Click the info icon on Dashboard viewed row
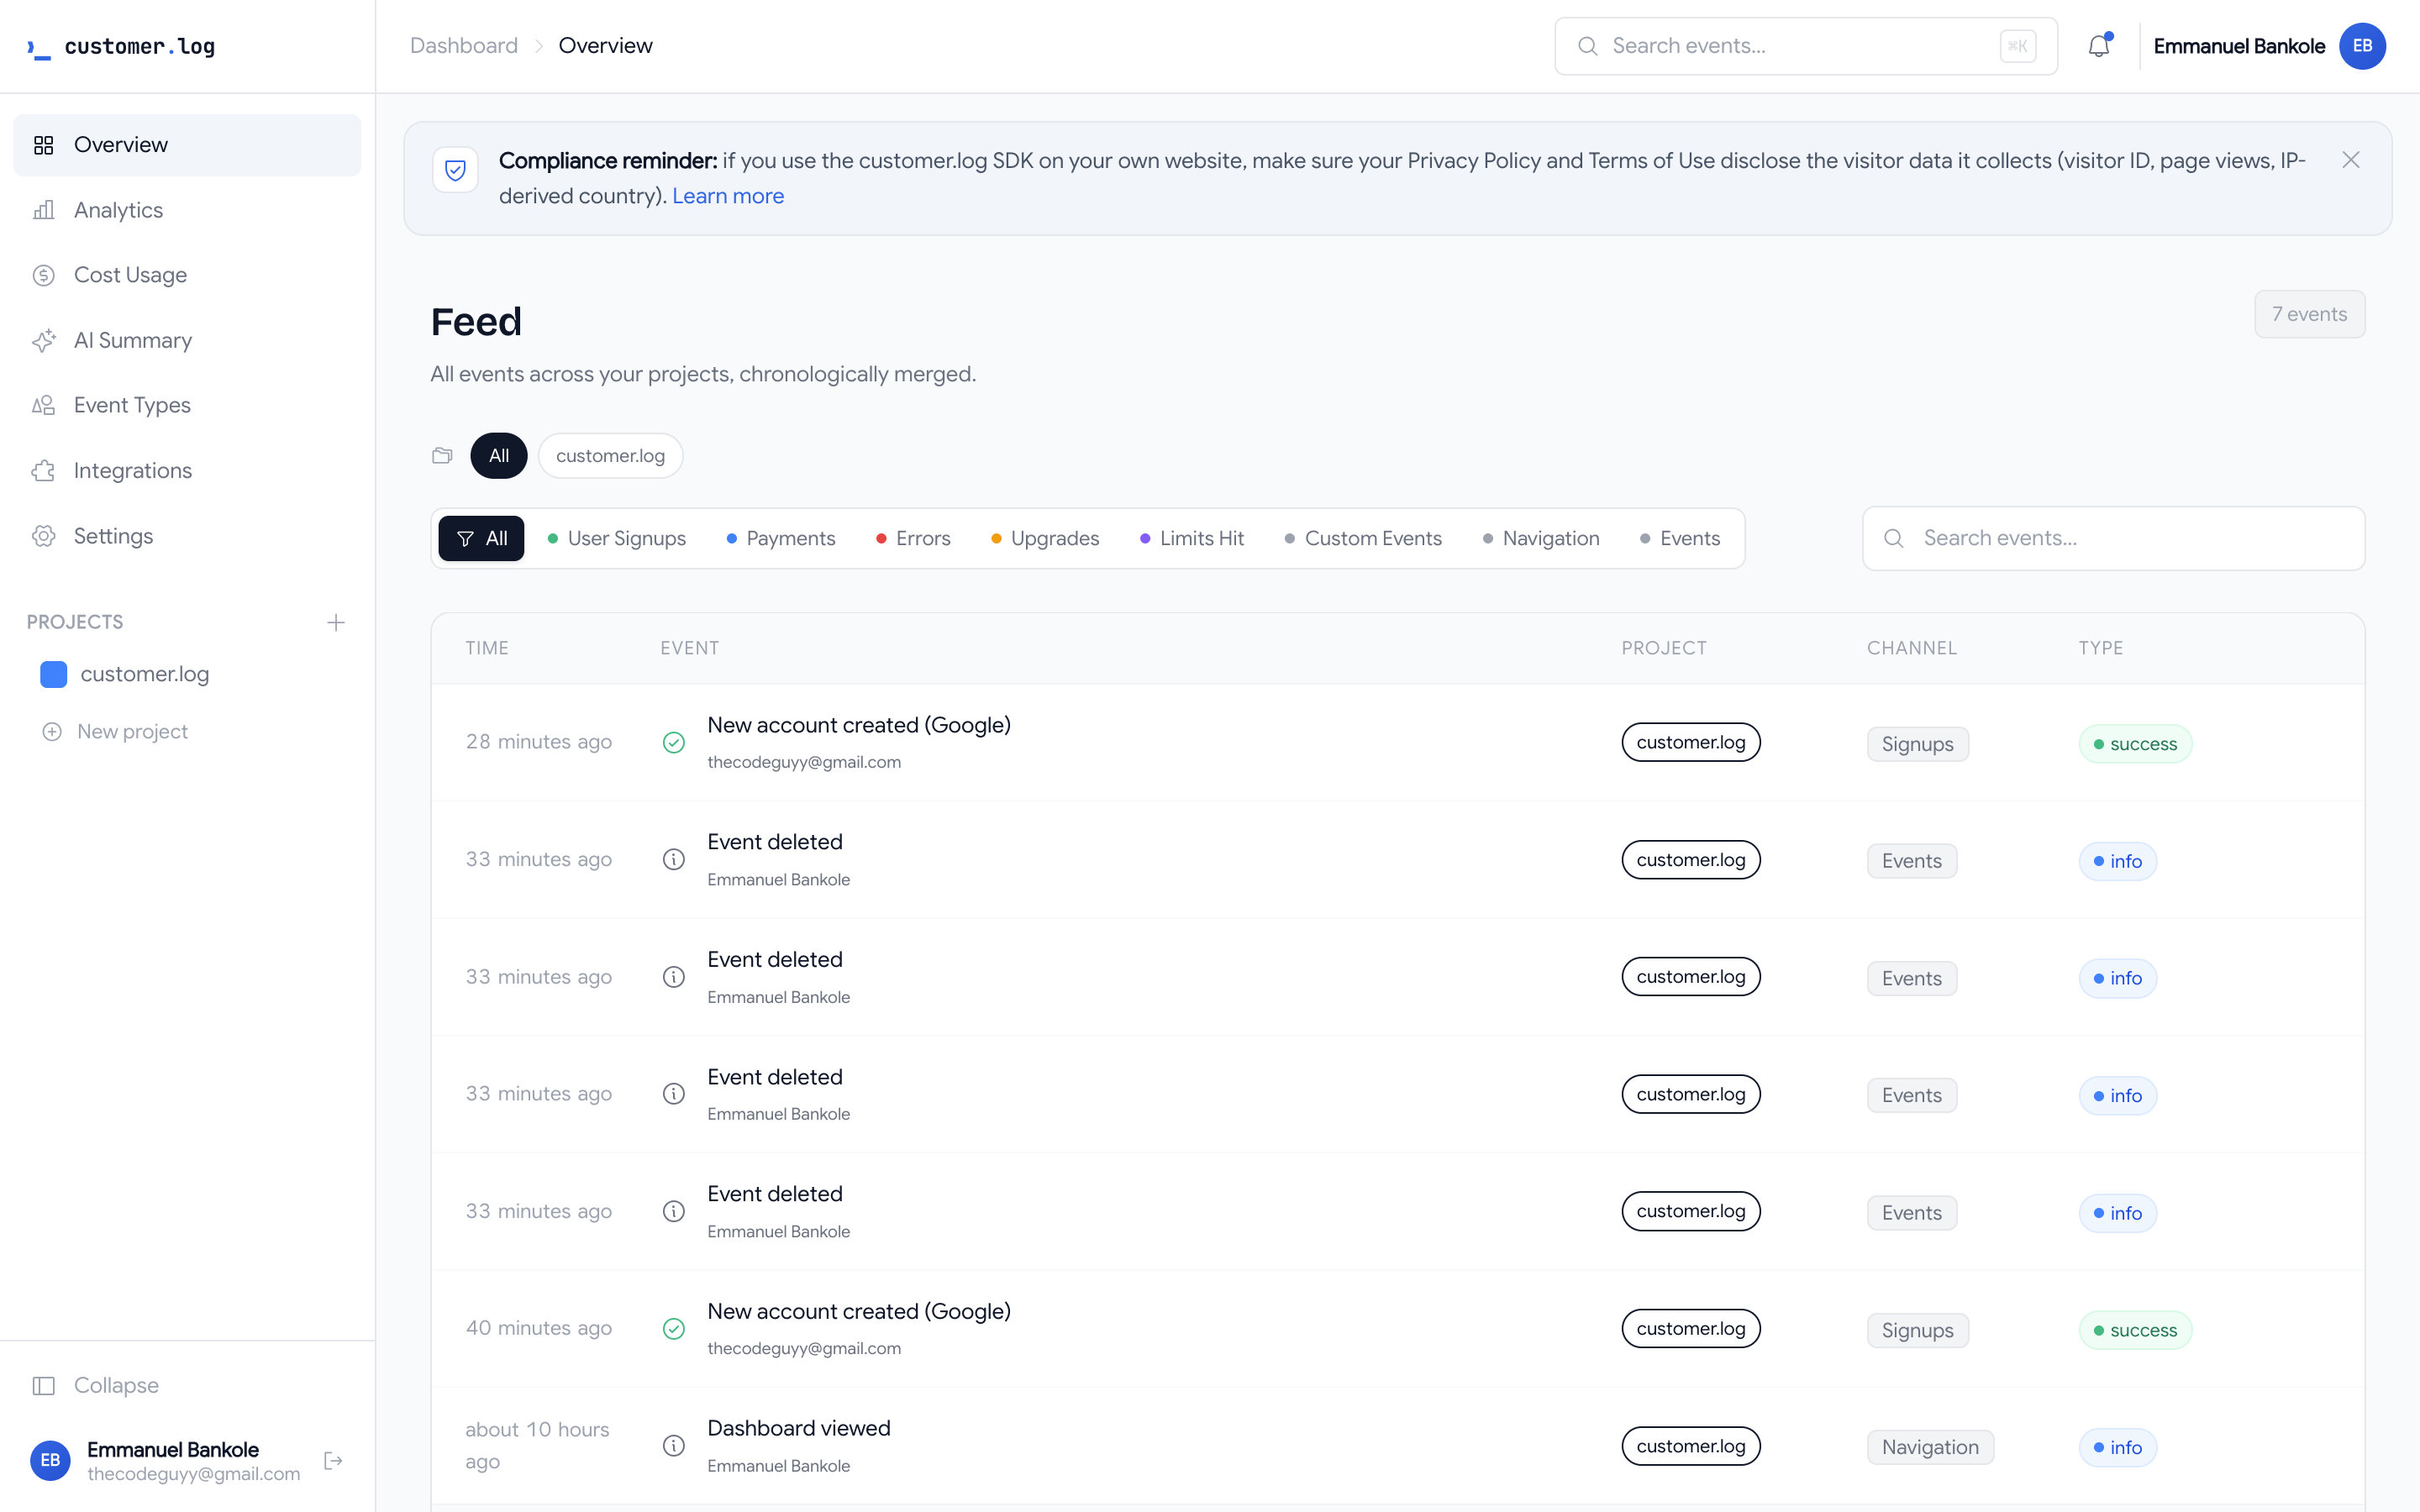Image resolution: width=2420 pixels, height=1512 pixels. [x=674, y=1446]
